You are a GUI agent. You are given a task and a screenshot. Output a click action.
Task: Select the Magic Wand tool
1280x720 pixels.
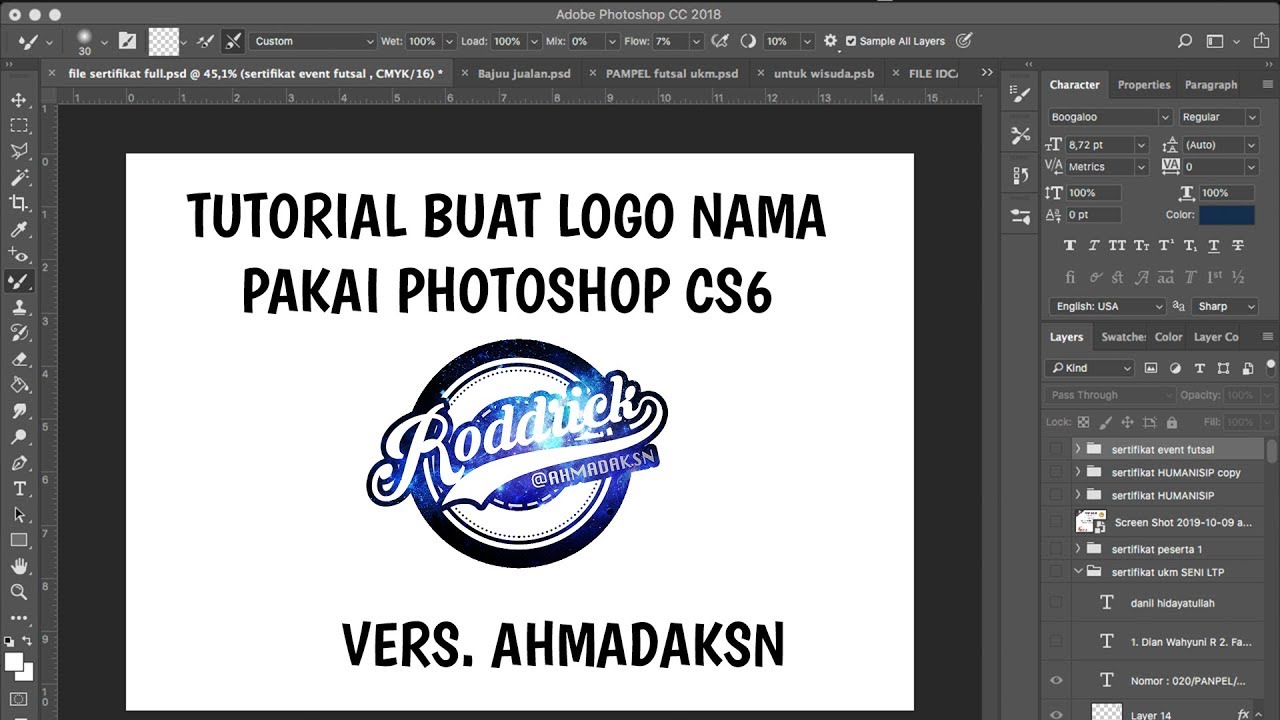pyautogui.click(x=19, y=178)
